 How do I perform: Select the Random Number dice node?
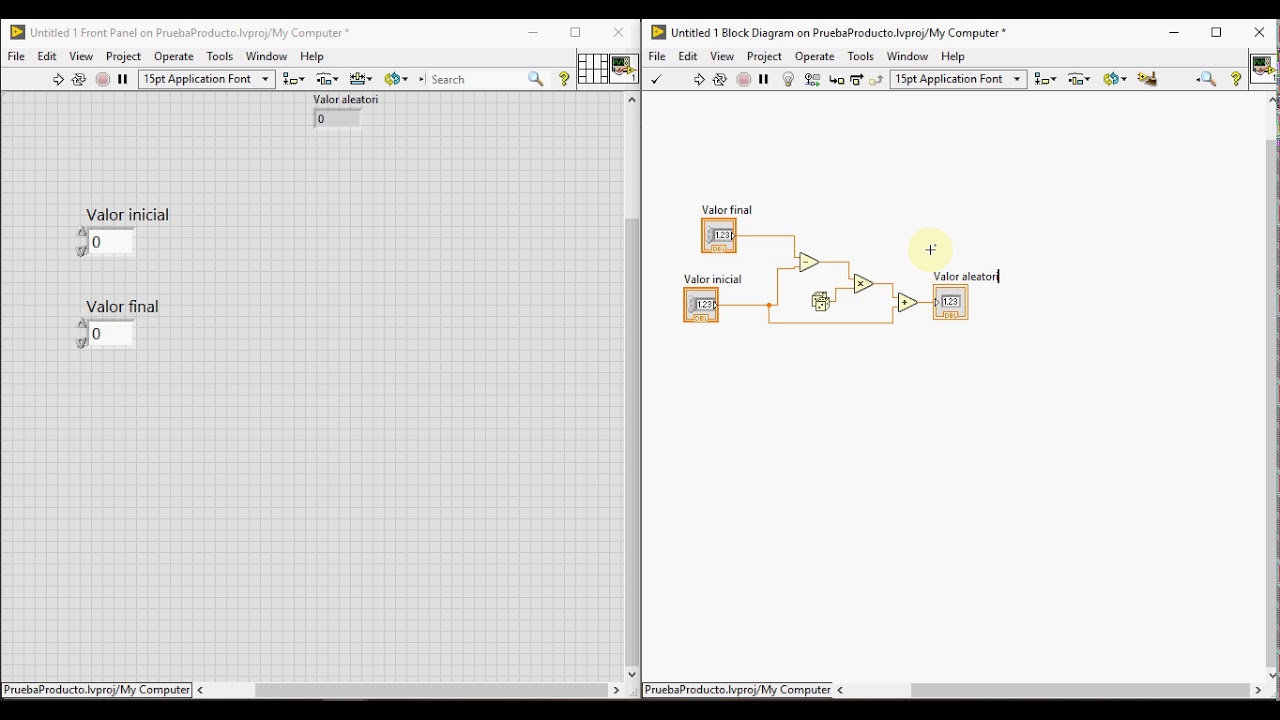tap(821, 301)
